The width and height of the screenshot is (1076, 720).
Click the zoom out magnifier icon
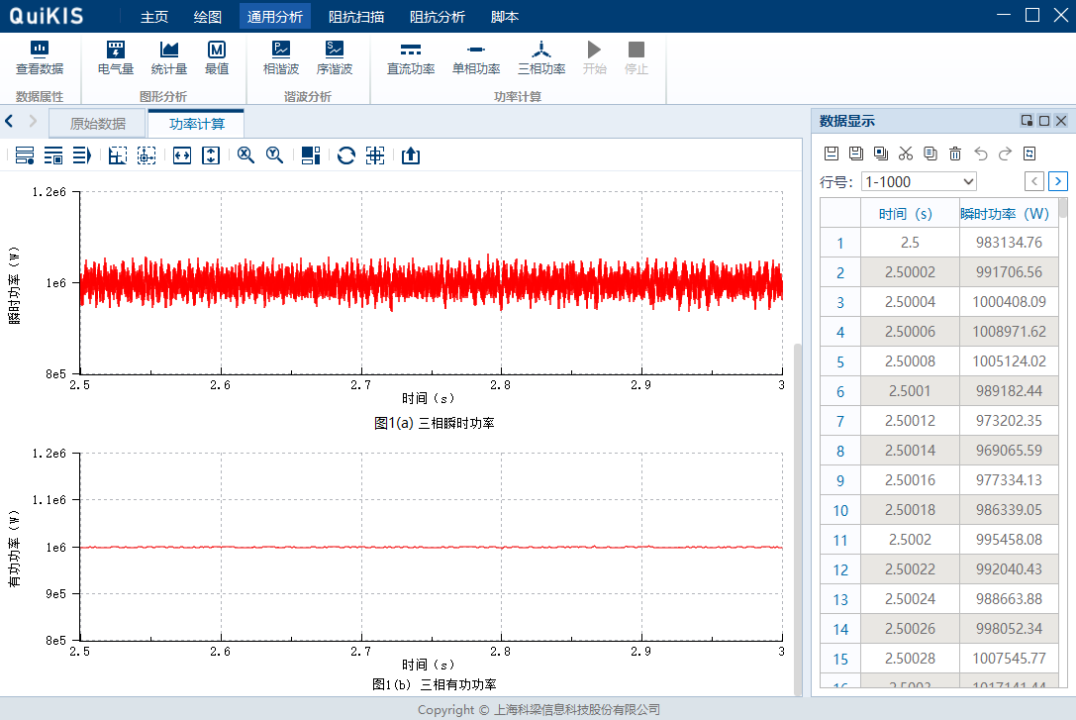pos(276,155)
